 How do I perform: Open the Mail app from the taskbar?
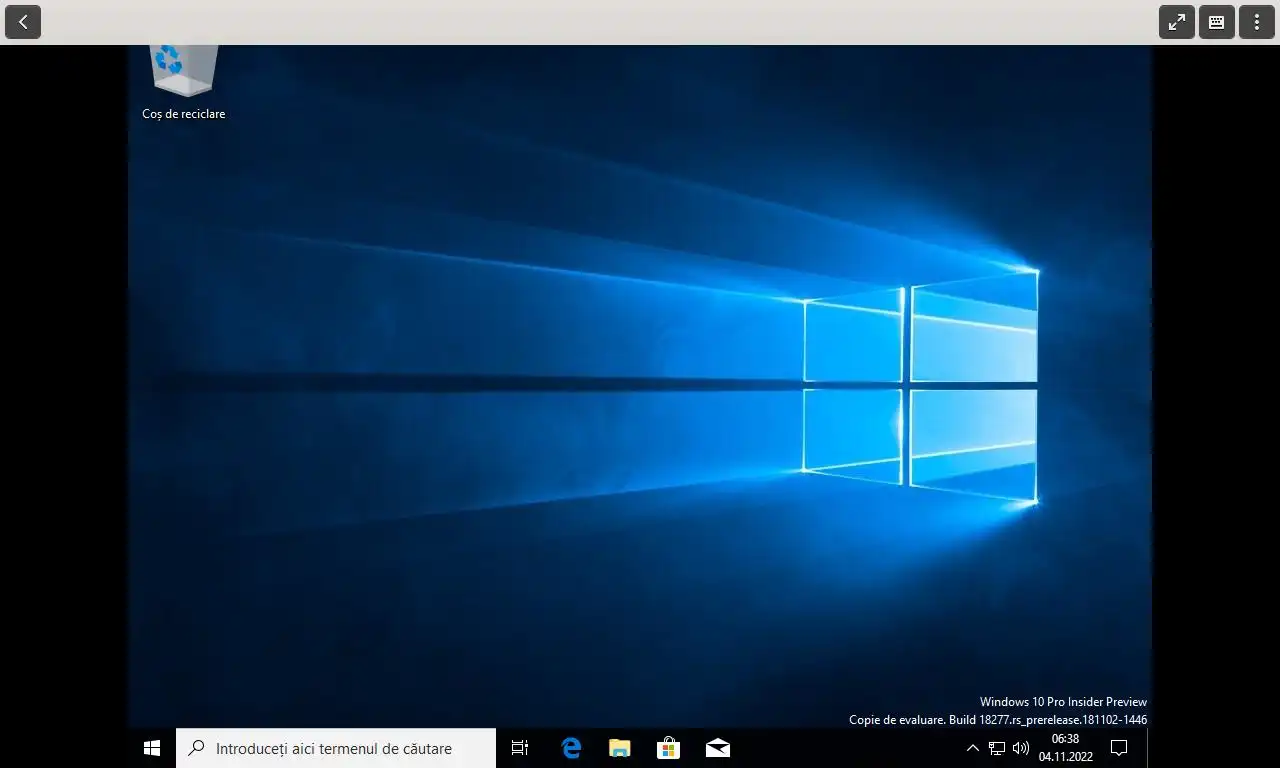[717, 748]
